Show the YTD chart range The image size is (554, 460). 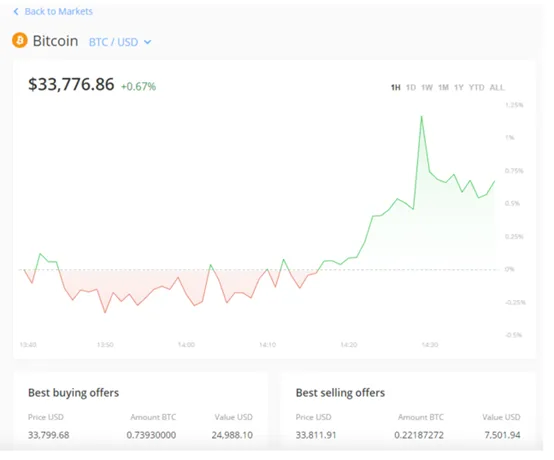pos(476,87)
